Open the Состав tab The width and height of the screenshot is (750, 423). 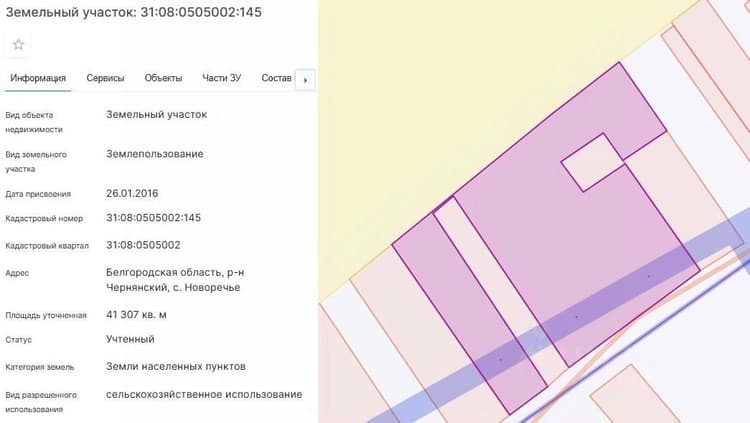coord(276,78)
